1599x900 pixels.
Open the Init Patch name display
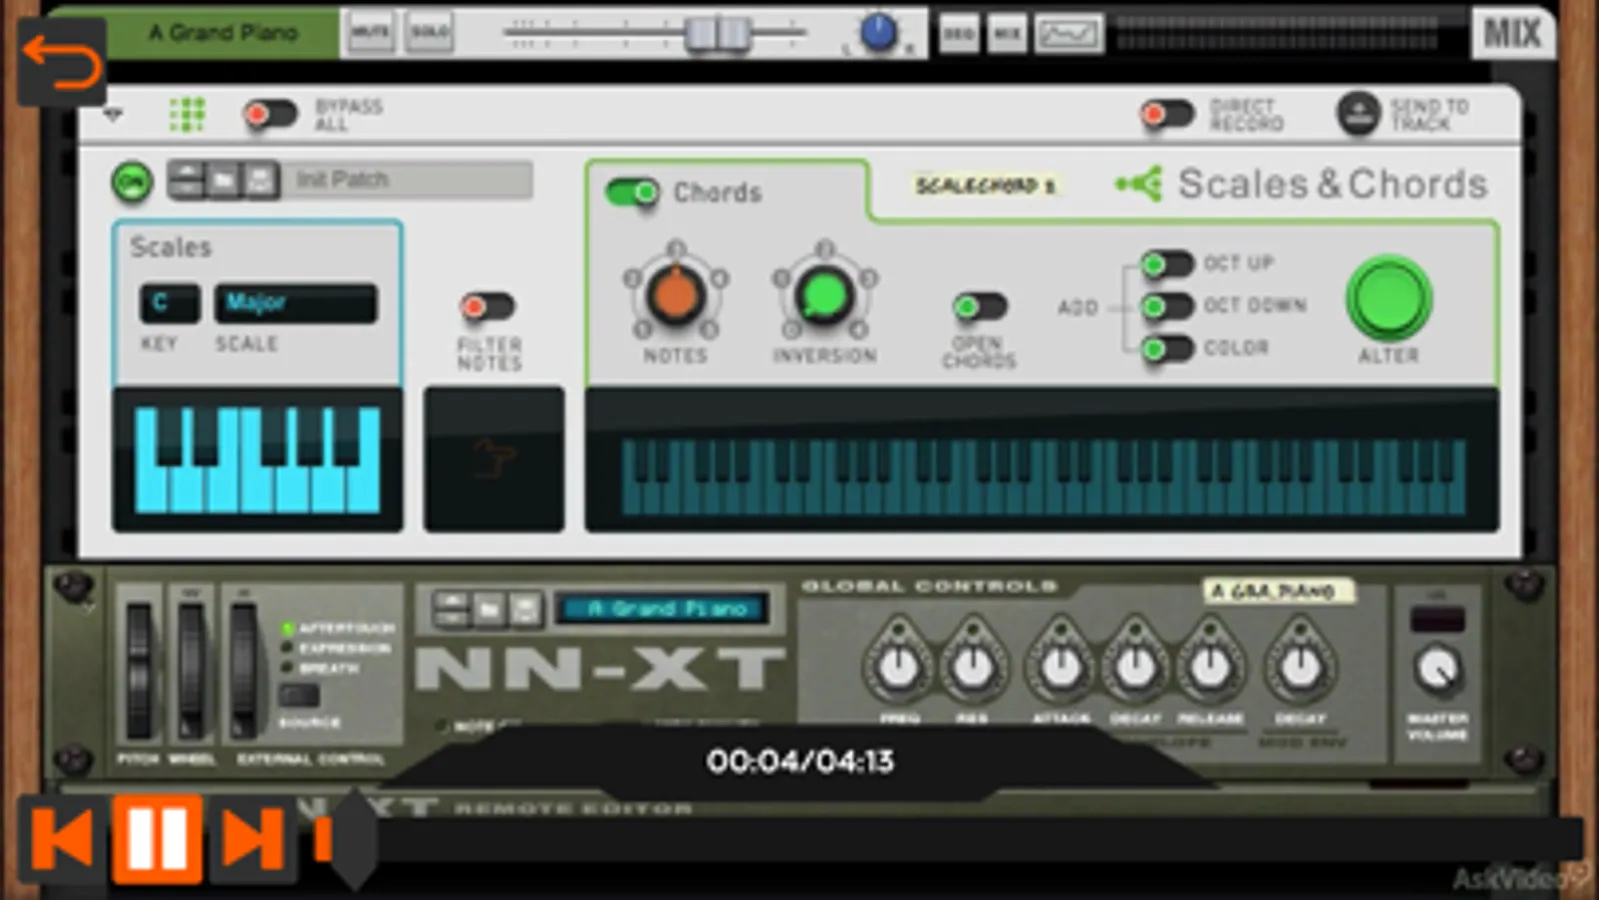point(406,180)
